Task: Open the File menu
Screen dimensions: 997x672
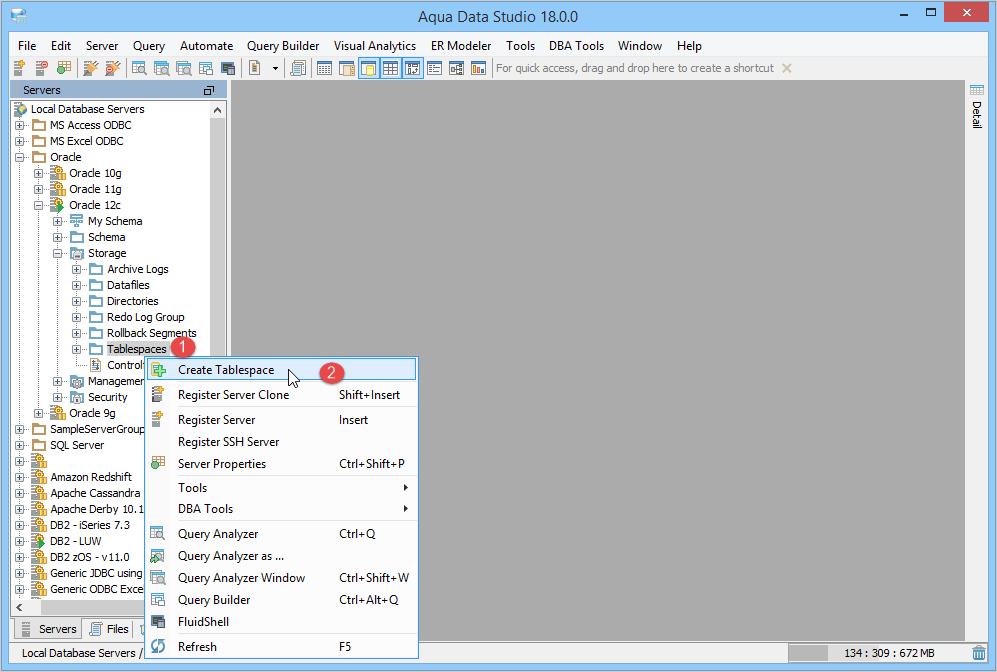Action: (27, 46)
